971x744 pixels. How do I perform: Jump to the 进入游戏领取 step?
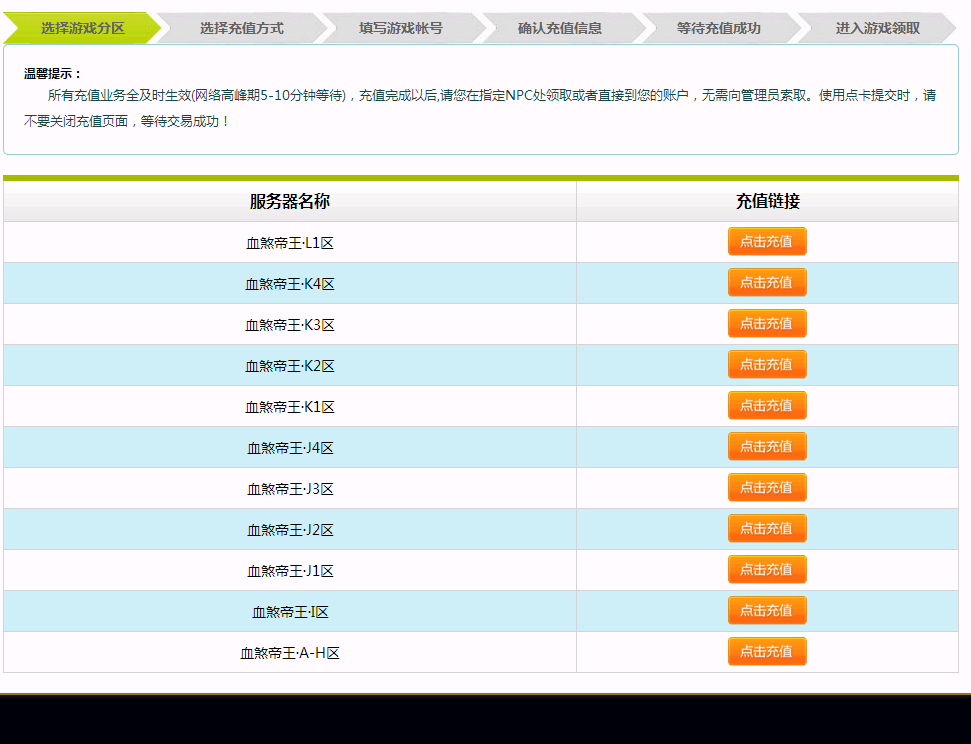[877, 28]
